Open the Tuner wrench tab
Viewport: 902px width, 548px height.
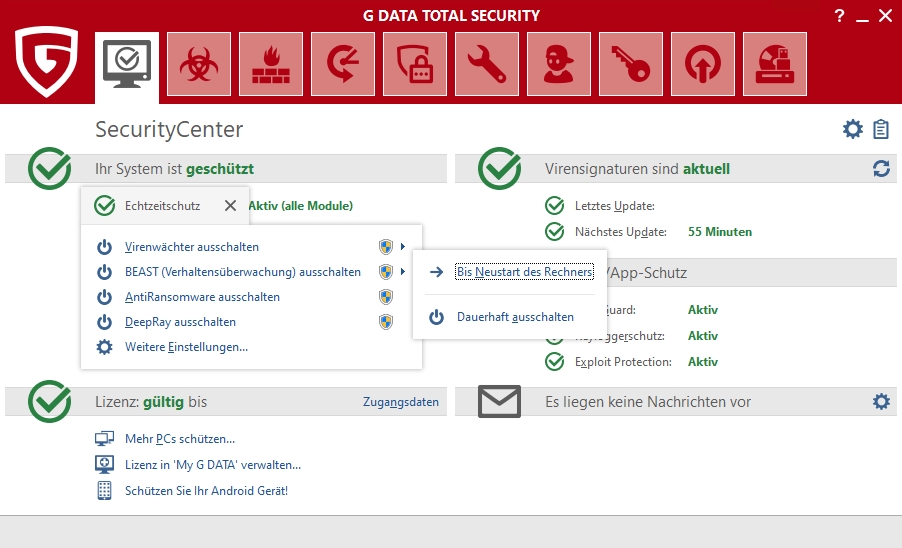point(487,64)
